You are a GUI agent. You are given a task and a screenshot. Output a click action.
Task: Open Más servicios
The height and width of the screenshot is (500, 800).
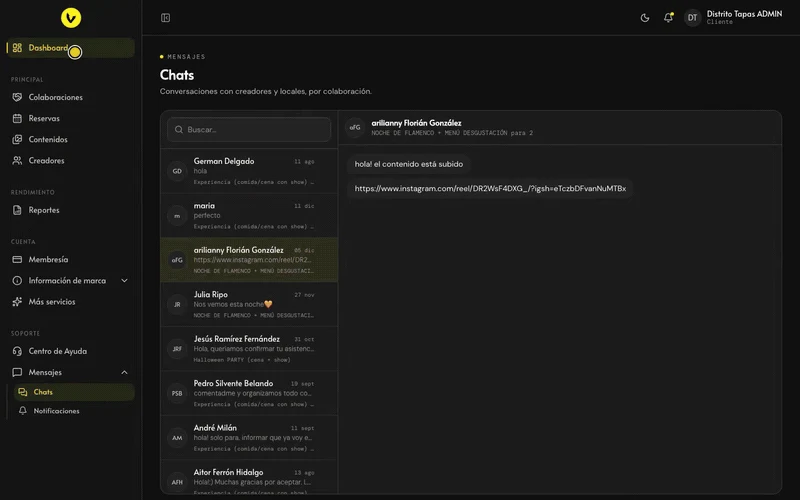click(52, 302)
